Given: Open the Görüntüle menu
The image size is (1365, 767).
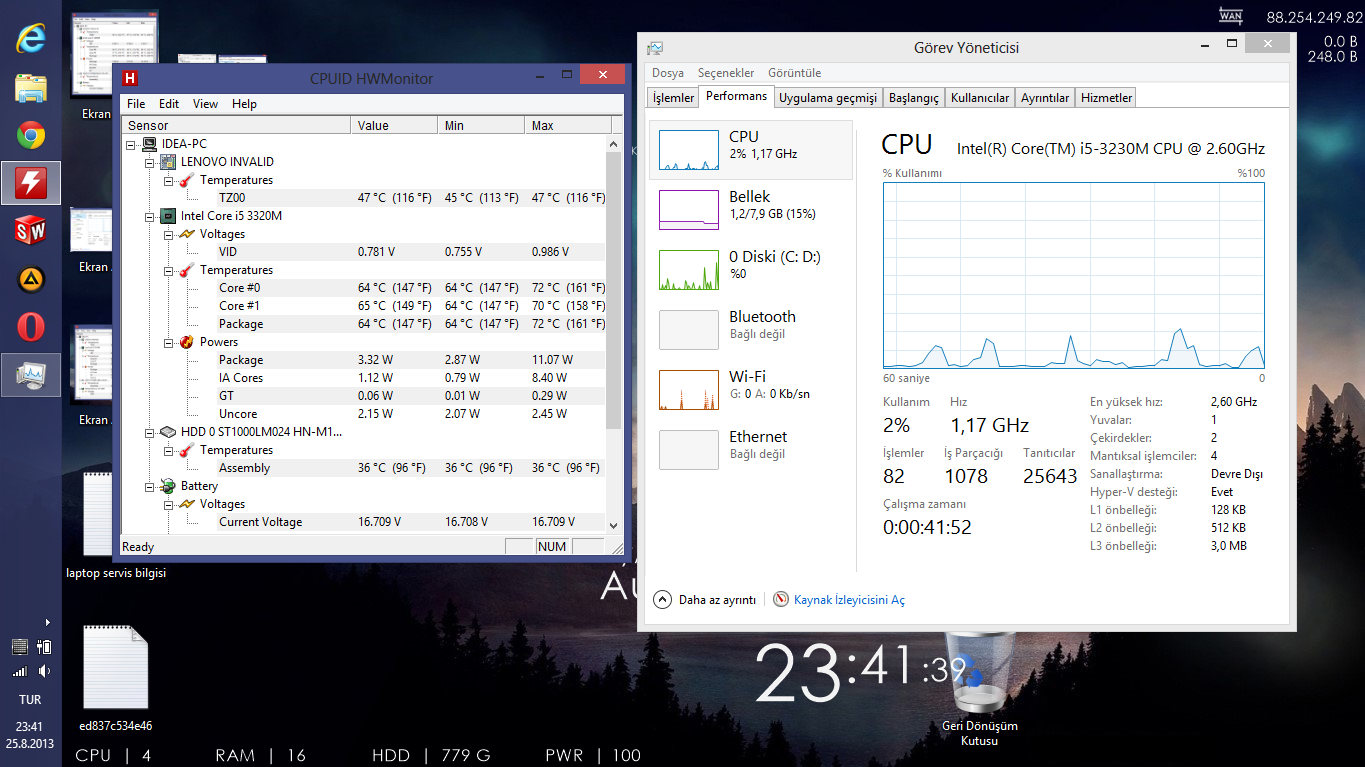Looking at the screenshot, I should [794, 73].
